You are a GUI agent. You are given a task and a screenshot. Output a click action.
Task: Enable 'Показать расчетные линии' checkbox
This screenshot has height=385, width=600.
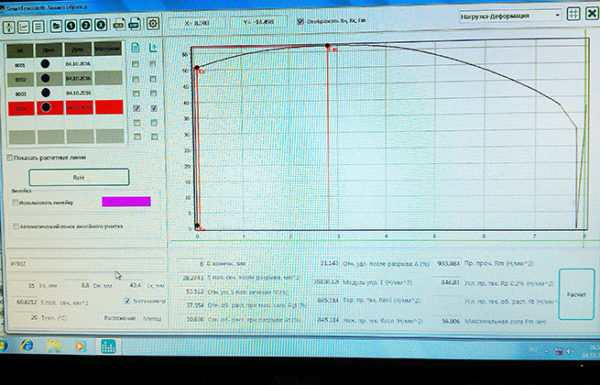pyautogui.click(x=10, y=158)
